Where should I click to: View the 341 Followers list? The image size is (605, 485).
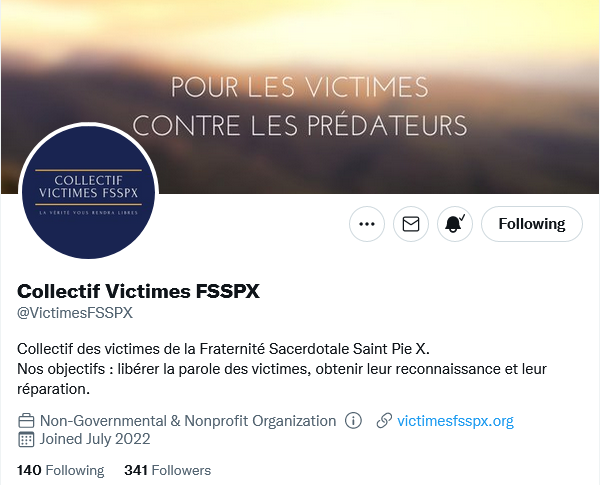click(x=167, y=470)
